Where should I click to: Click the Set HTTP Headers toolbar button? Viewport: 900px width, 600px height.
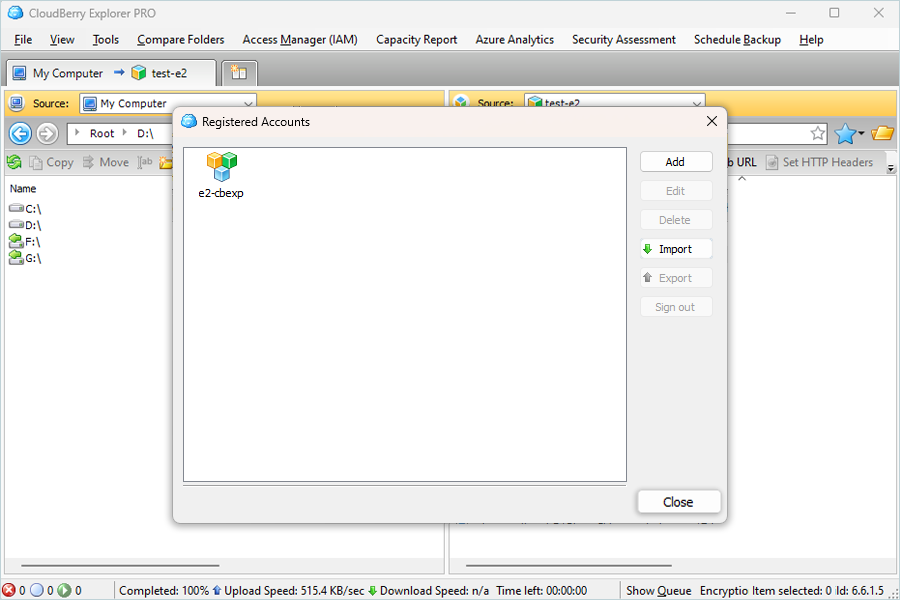tap(820, 162)
